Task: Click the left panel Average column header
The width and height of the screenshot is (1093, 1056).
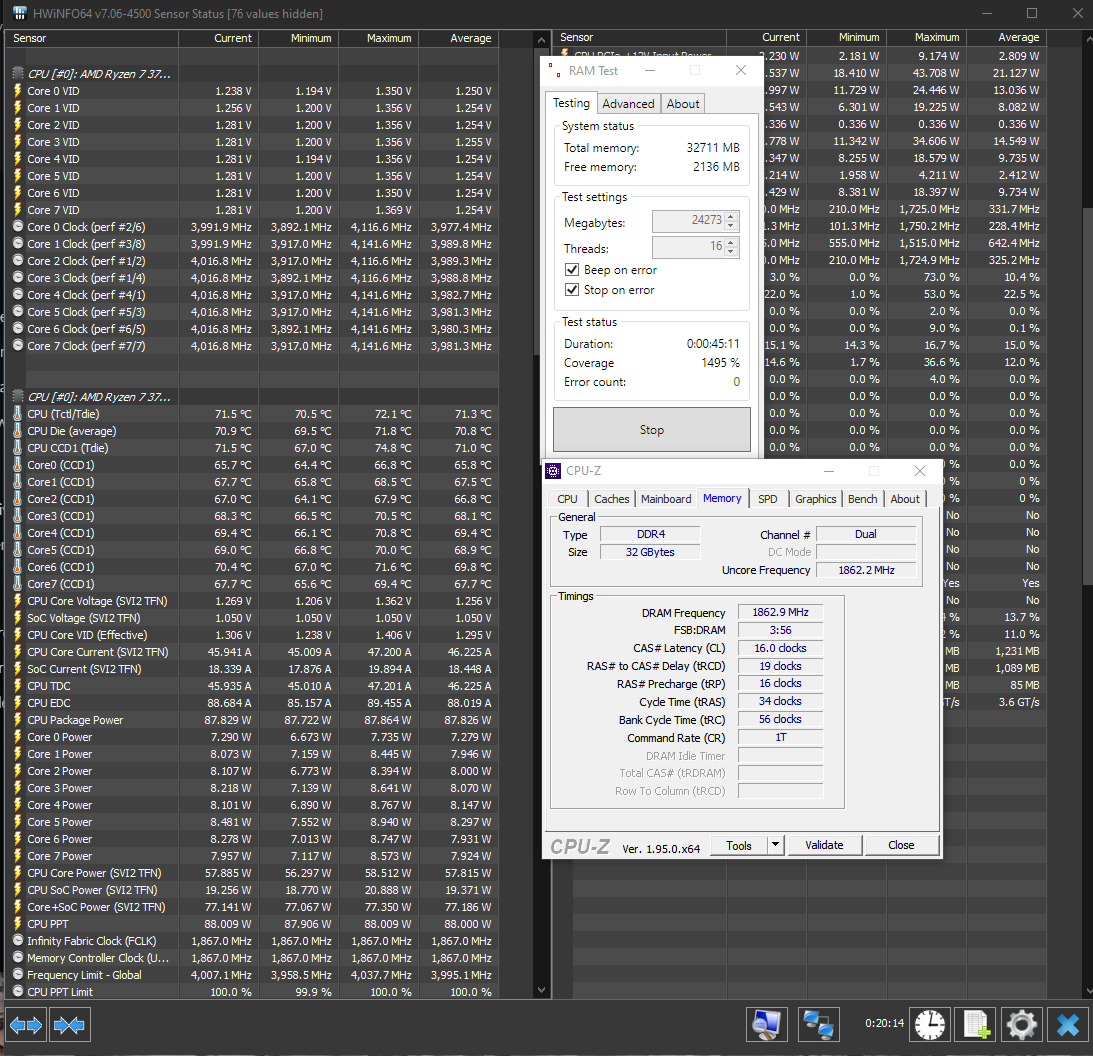Action: click(x=459, y=38)
